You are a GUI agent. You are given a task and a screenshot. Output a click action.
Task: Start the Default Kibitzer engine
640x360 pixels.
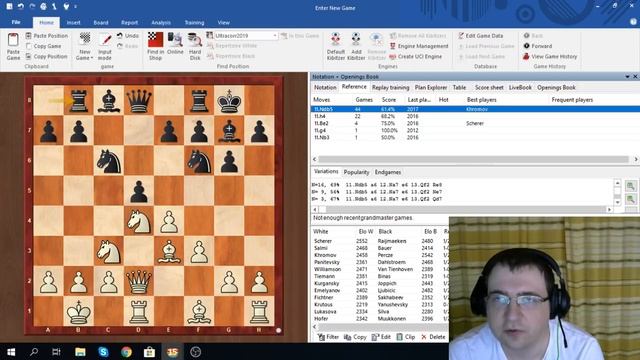click(336, 46)
